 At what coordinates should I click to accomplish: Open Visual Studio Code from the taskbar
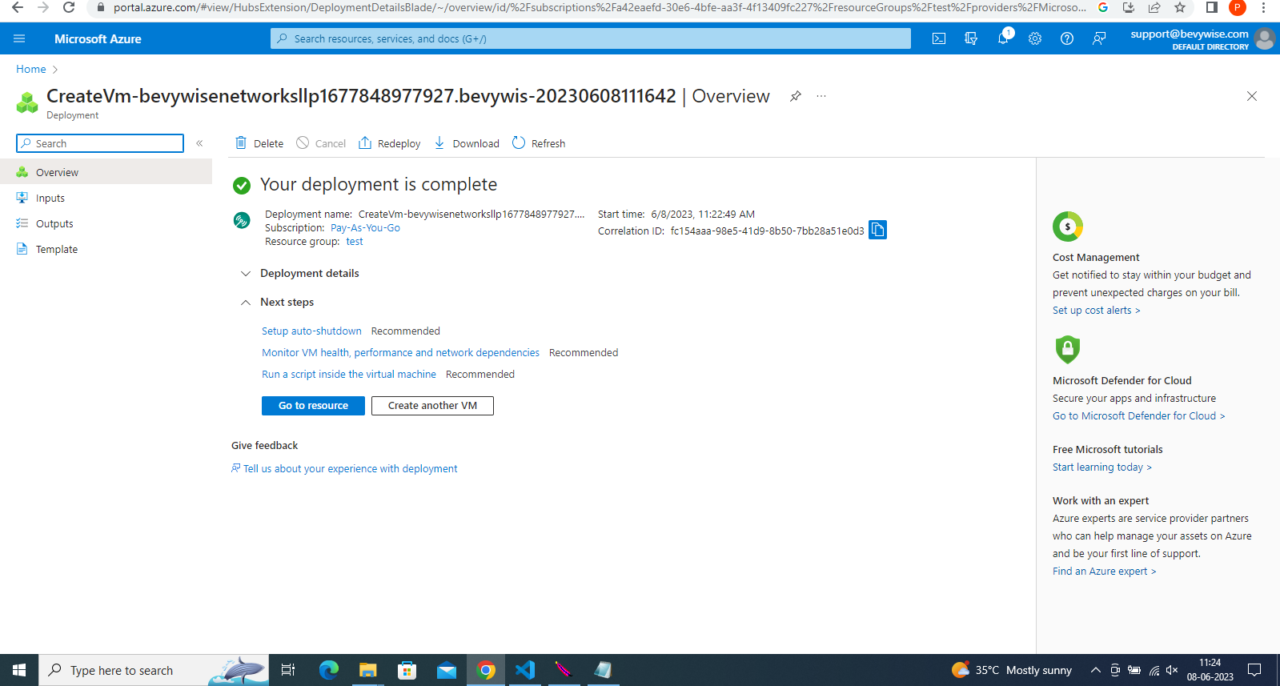525,670
